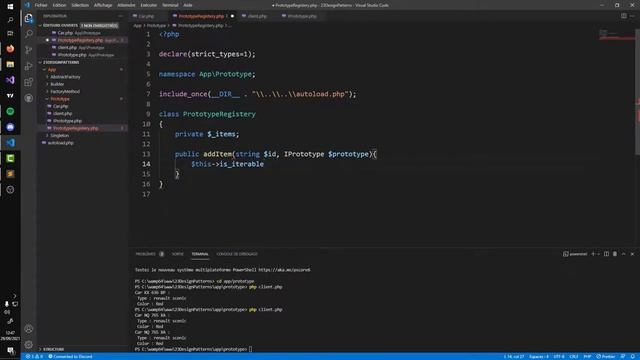This screenshot has height=360, width=640.
Task: Switch to IPrototype.php editor tab
Action: [x=302, y=16]
